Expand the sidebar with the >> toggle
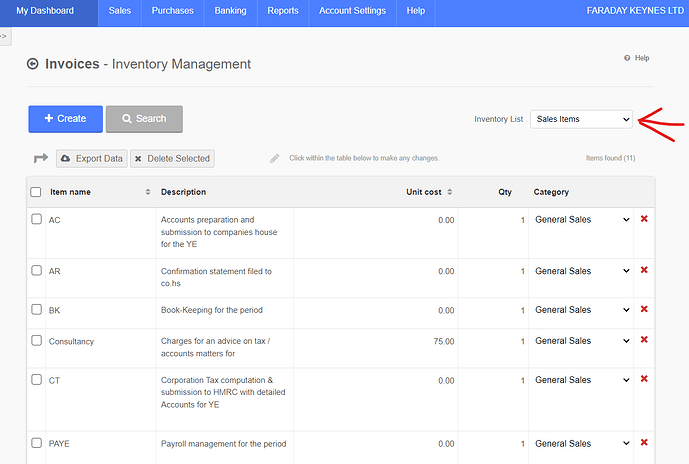689x464 pixels. (x=4, y=36)
